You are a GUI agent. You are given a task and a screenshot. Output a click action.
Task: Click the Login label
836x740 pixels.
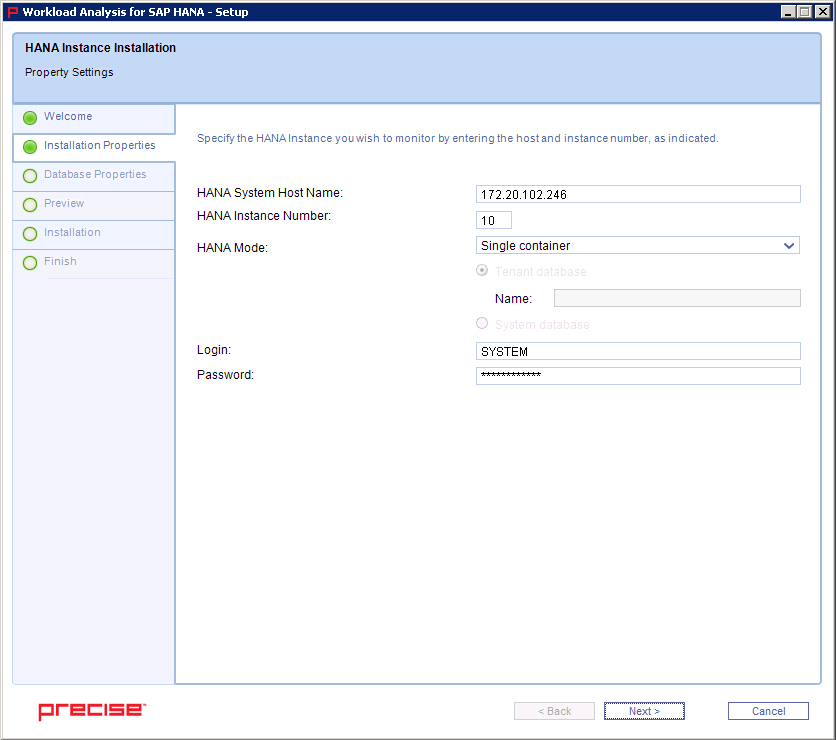point(214,350)
